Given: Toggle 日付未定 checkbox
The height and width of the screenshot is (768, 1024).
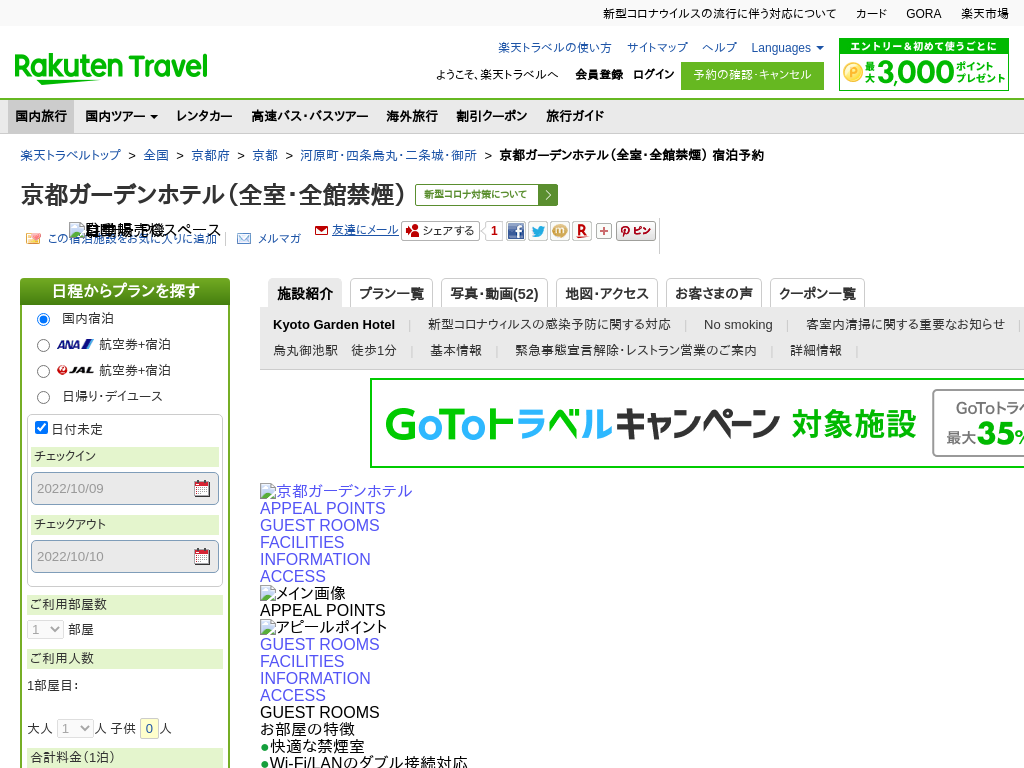Looking at the screenshot, I should [42, 428].
